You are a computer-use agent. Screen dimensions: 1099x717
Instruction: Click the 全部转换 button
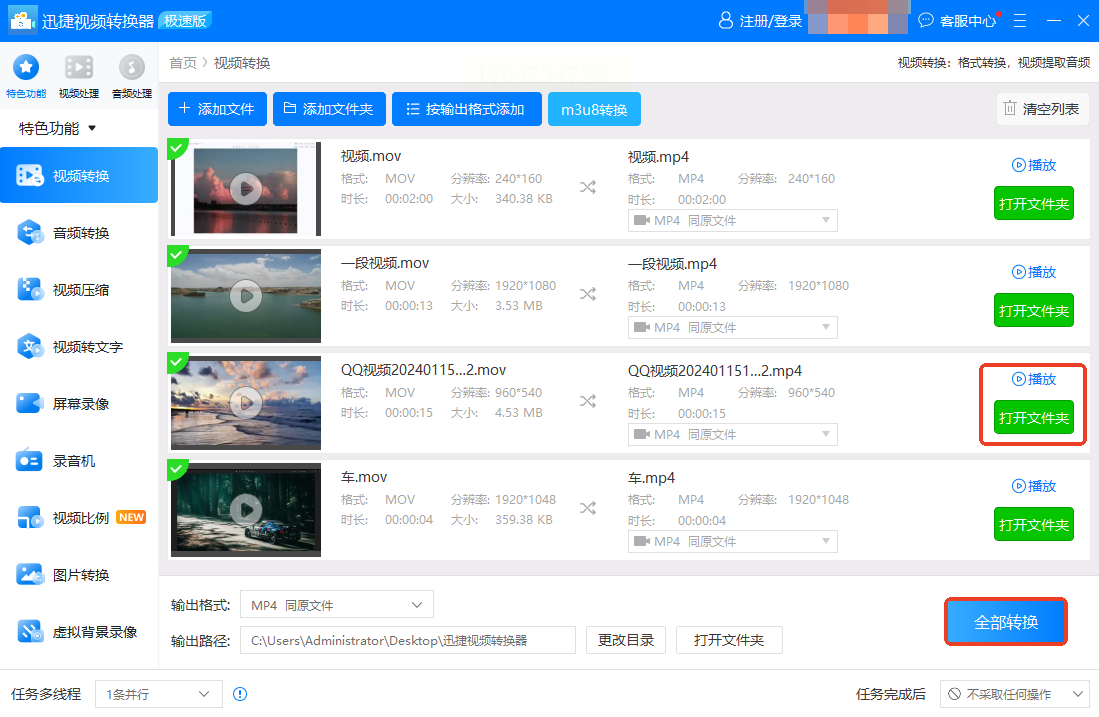pos(1006,622)
